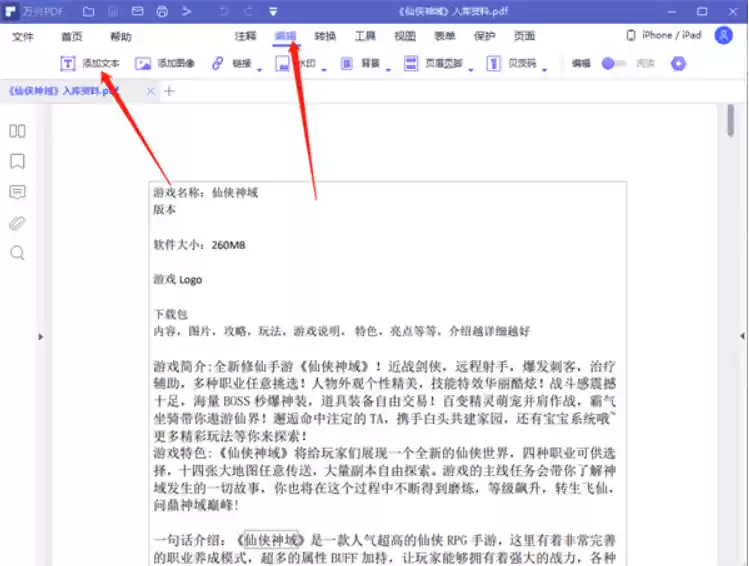Screen dimensions: 749x566
Task: Click the open folder icon
Action: (89, 12)
